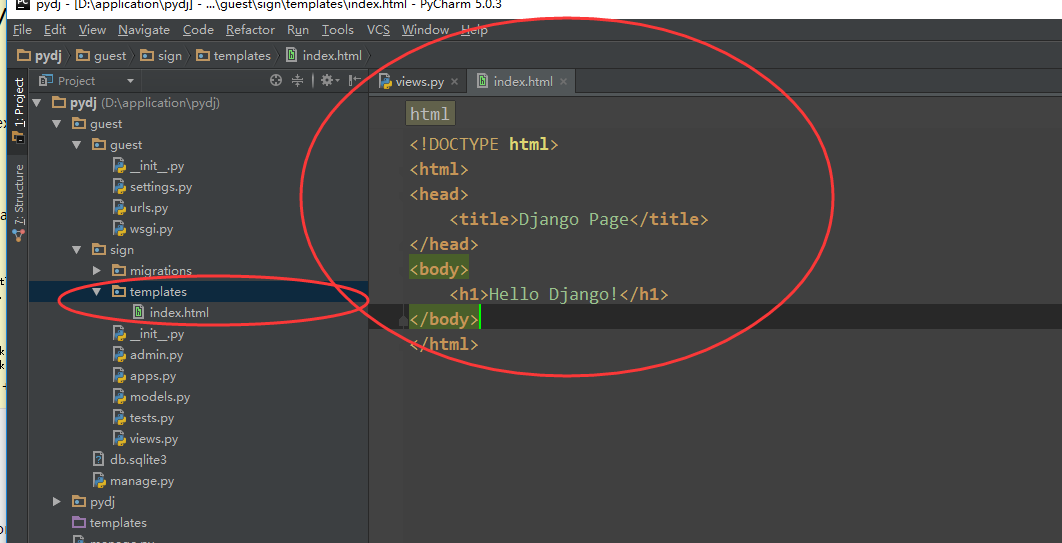Open the Run menu
Image resolution: width=1062 pixels, height=543 pixels.
298,30
